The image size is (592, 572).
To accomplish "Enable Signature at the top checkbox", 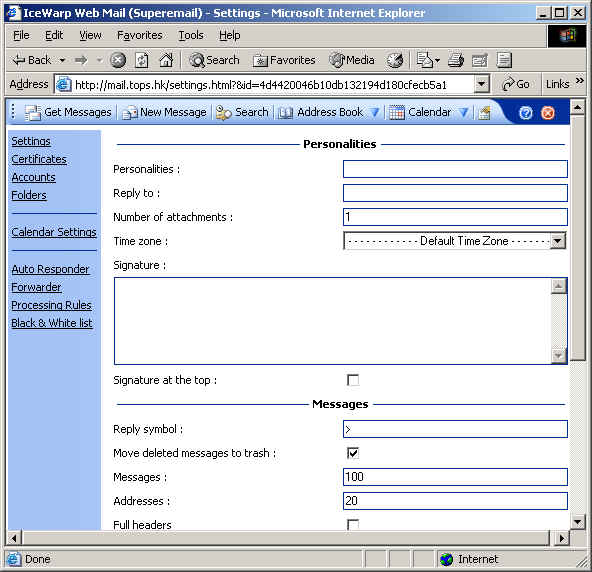I will coord(353,380).
